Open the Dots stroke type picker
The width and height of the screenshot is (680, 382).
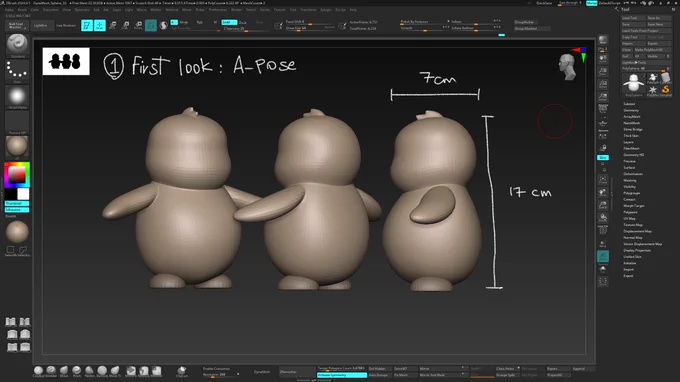click(x=17, y=71)
